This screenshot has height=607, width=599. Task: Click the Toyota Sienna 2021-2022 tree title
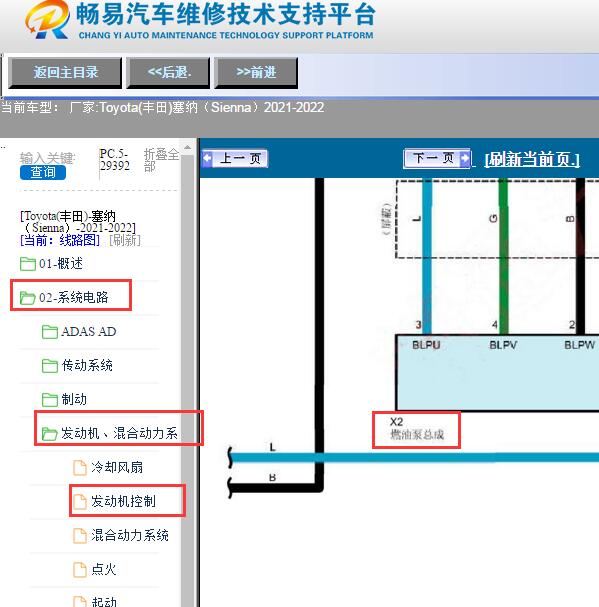[78, 221]
